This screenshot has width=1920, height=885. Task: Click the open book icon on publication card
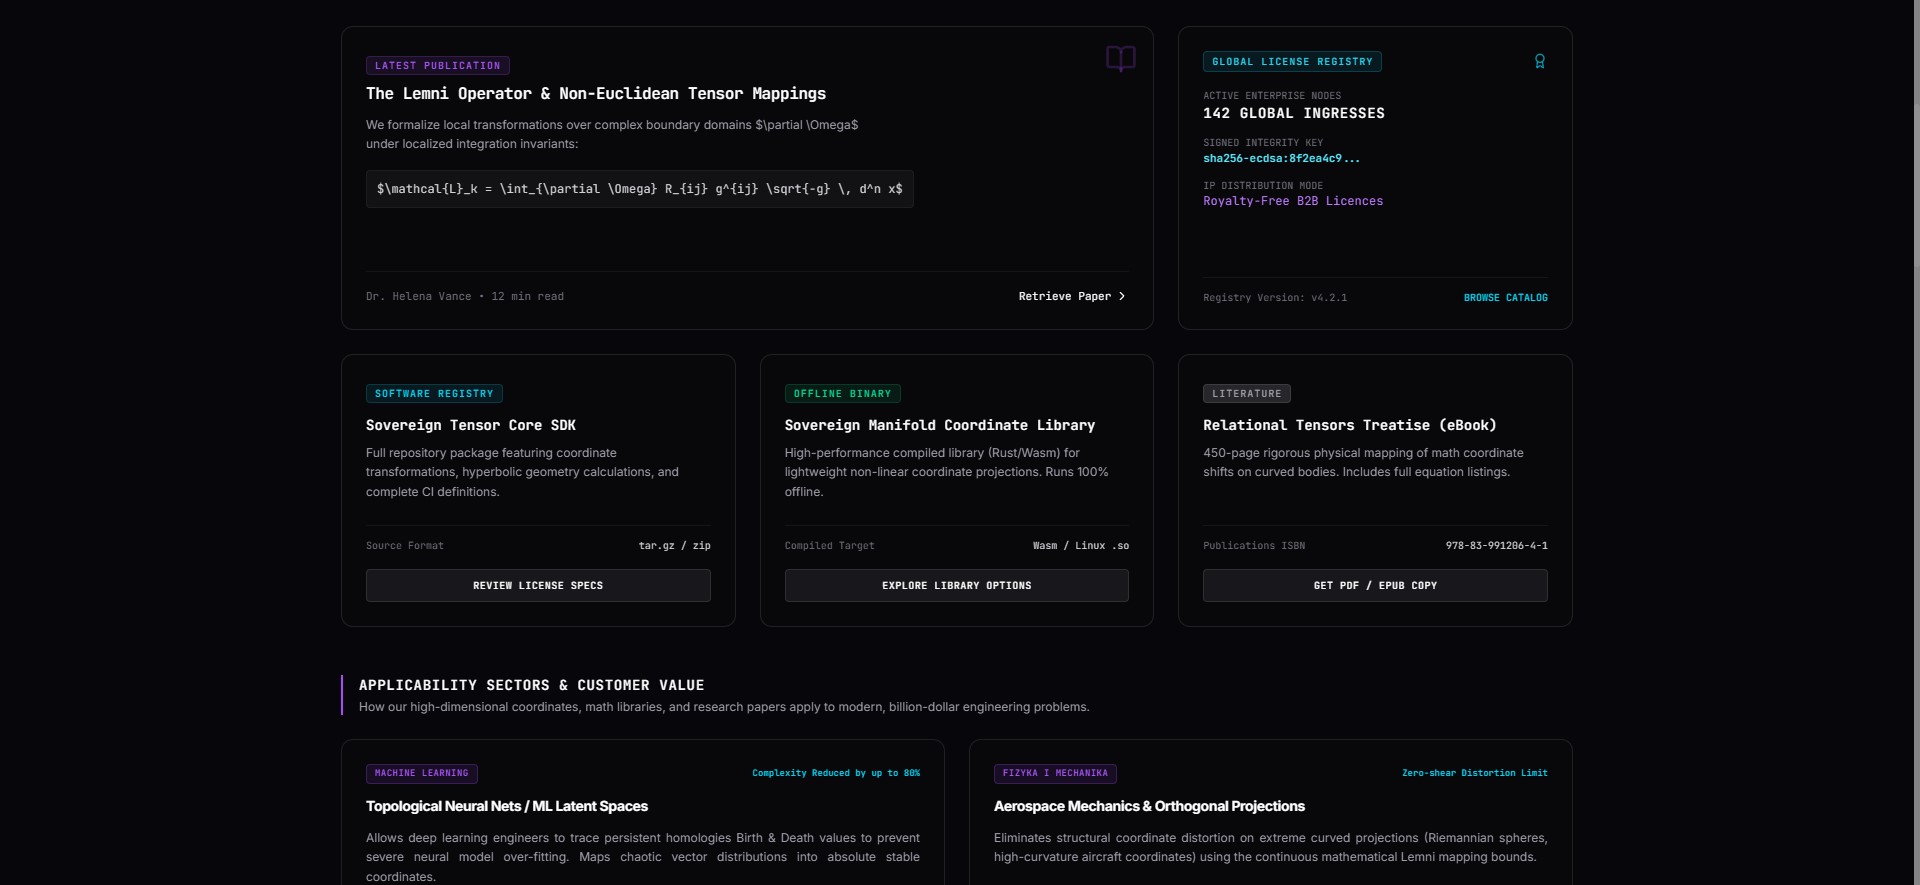coord(1120,58)
